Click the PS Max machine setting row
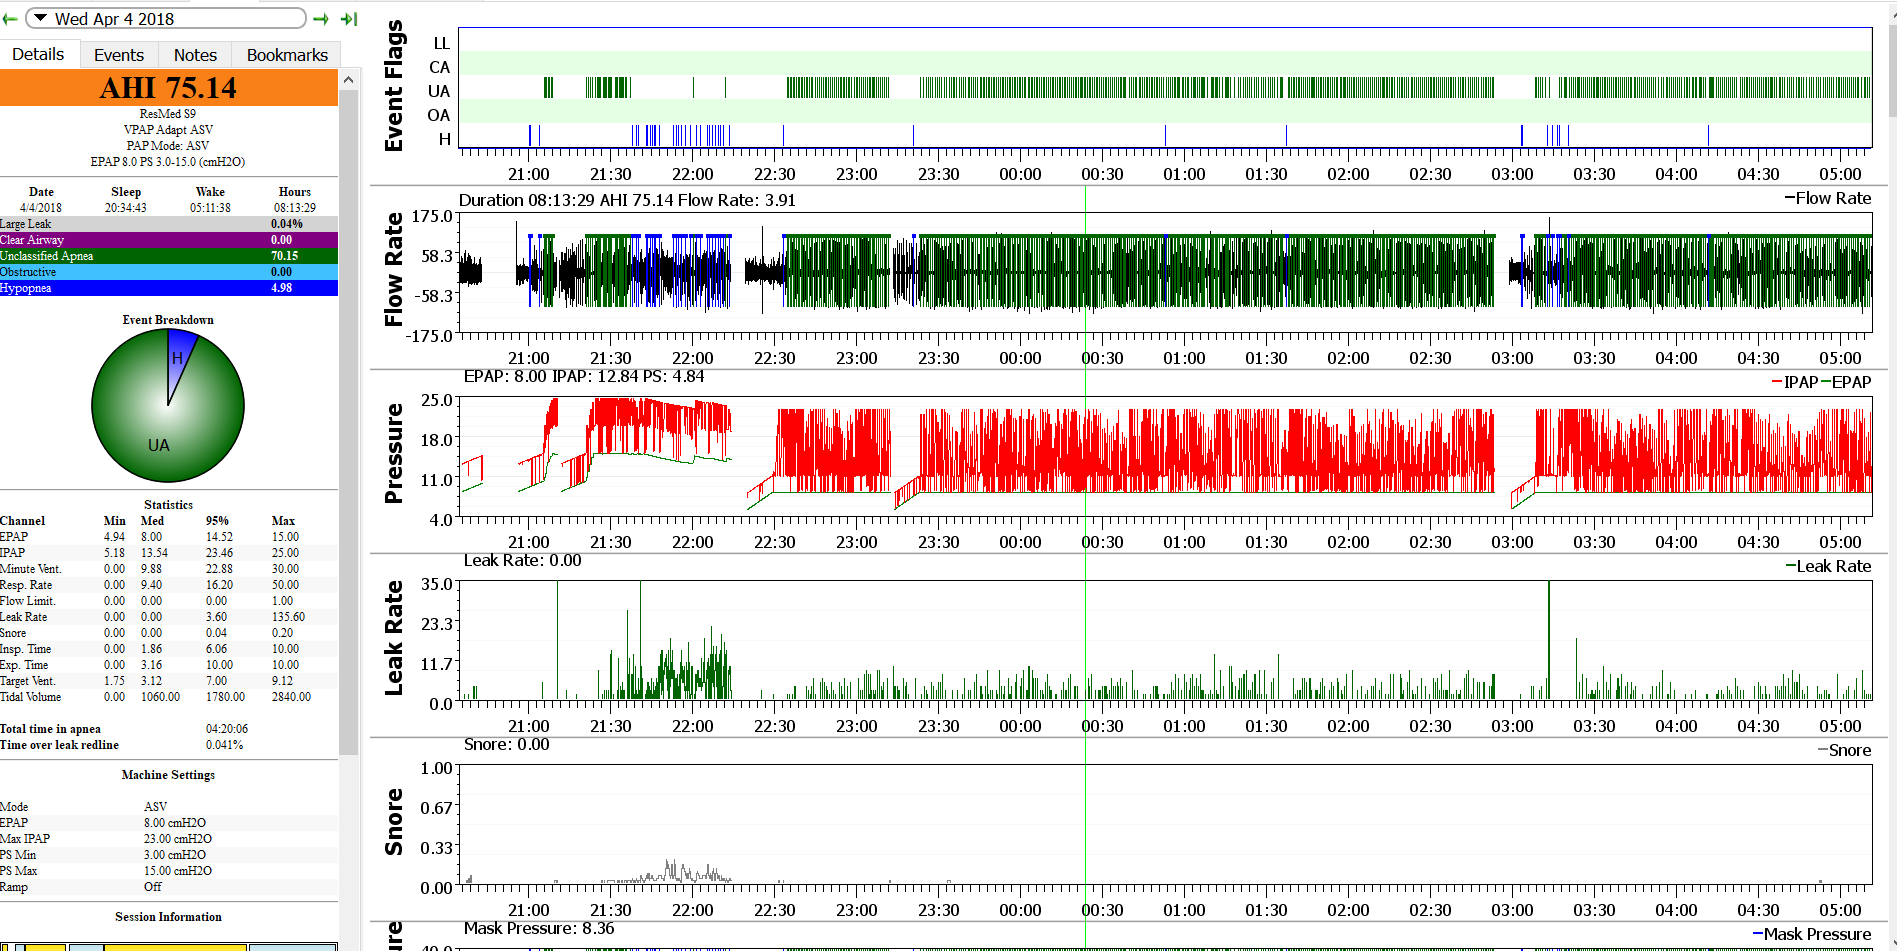This screenshot has height=951, width=1897. click(169, 871)
